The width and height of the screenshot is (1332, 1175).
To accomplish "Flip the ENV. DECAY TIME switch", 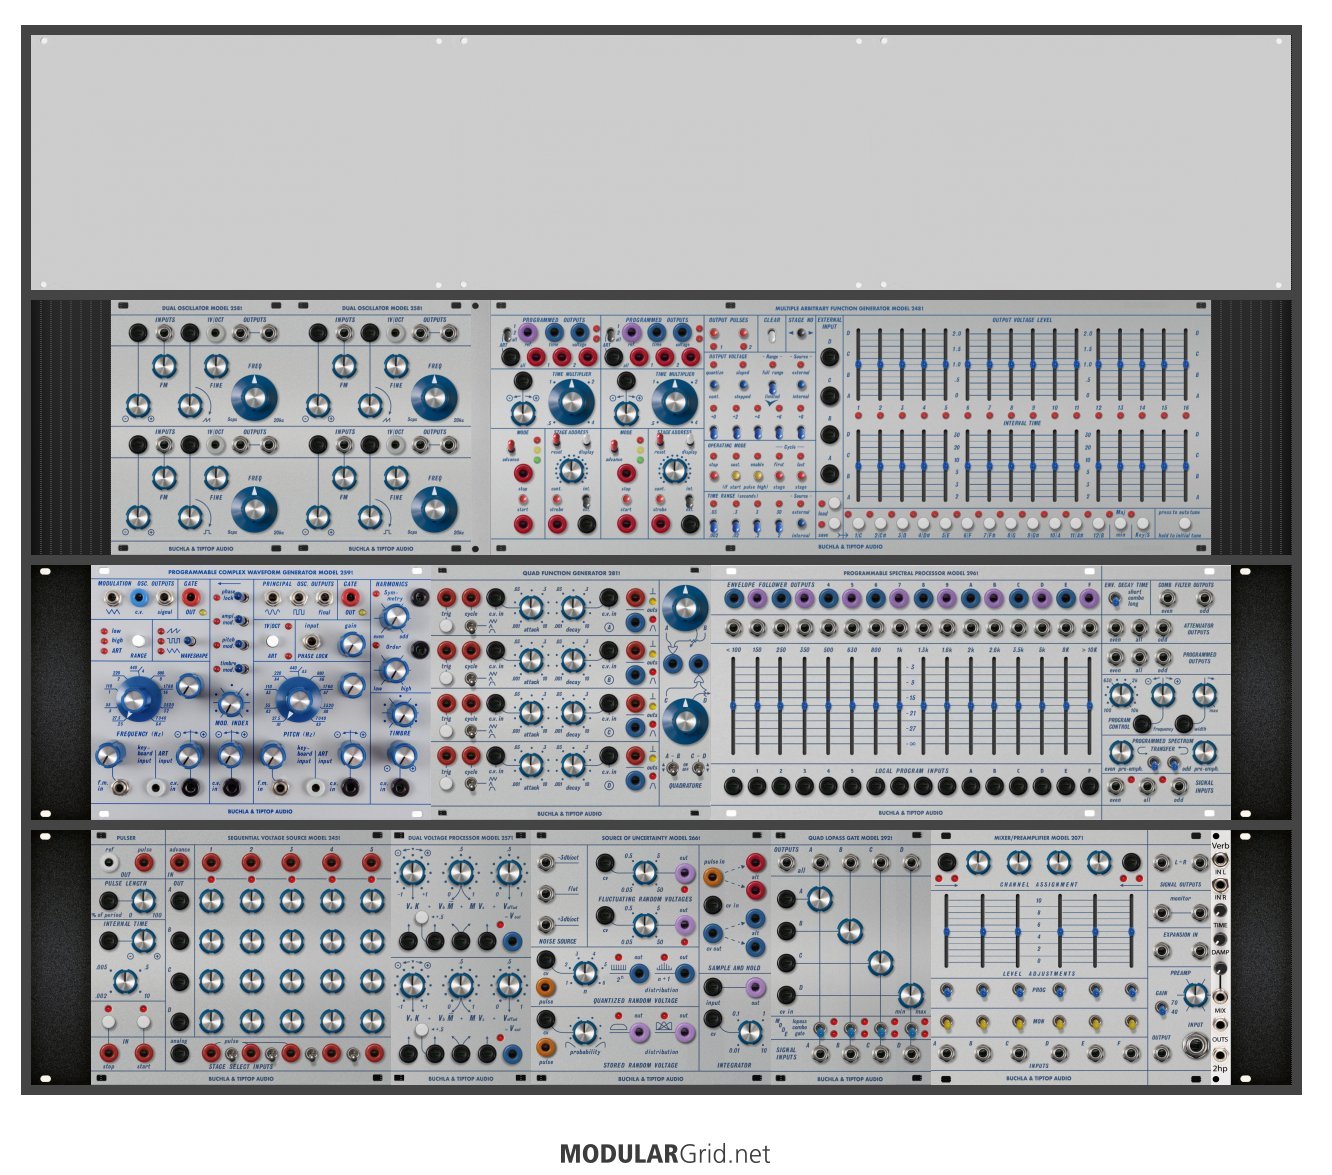I will (x=1116, y=599).
